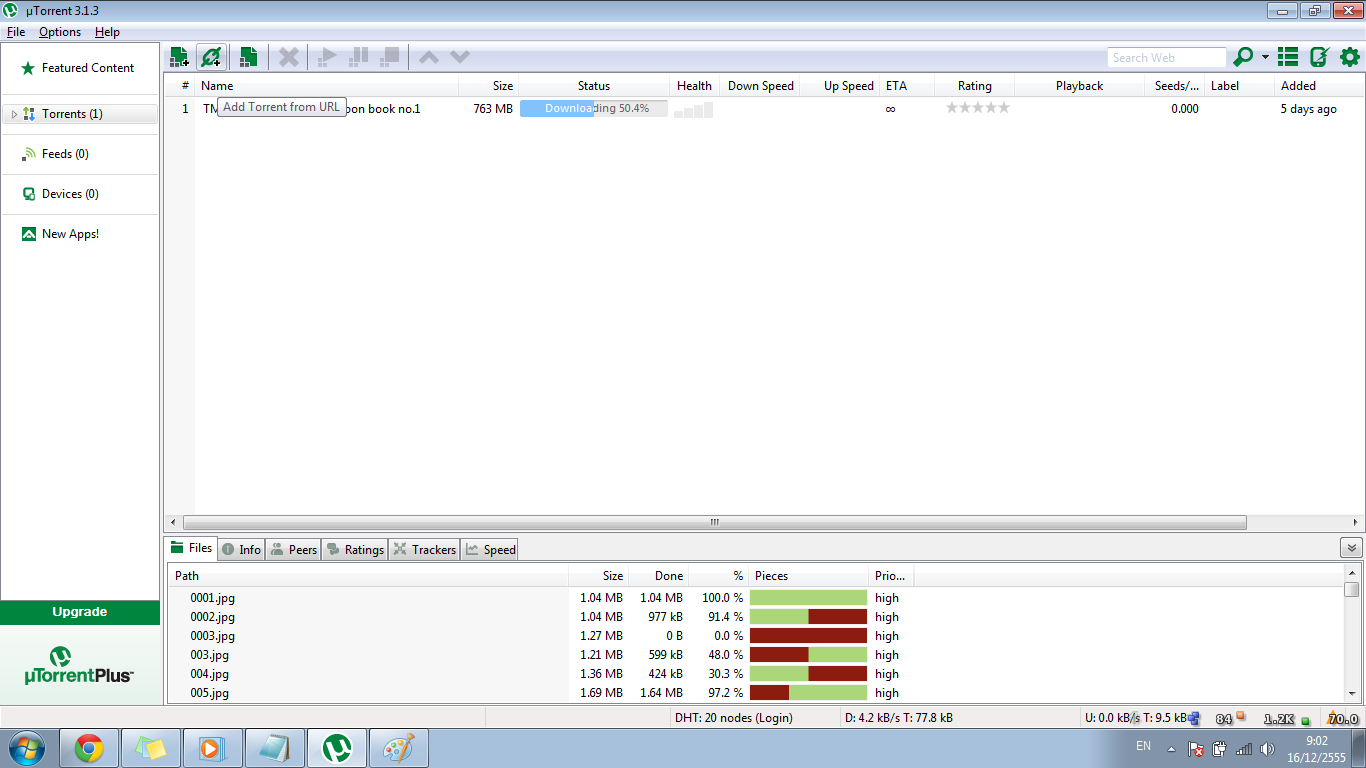The height and width of the screenshot is (768, 1366).
Task: Select Featured Content in sidebar
Action: pos(80,68)
